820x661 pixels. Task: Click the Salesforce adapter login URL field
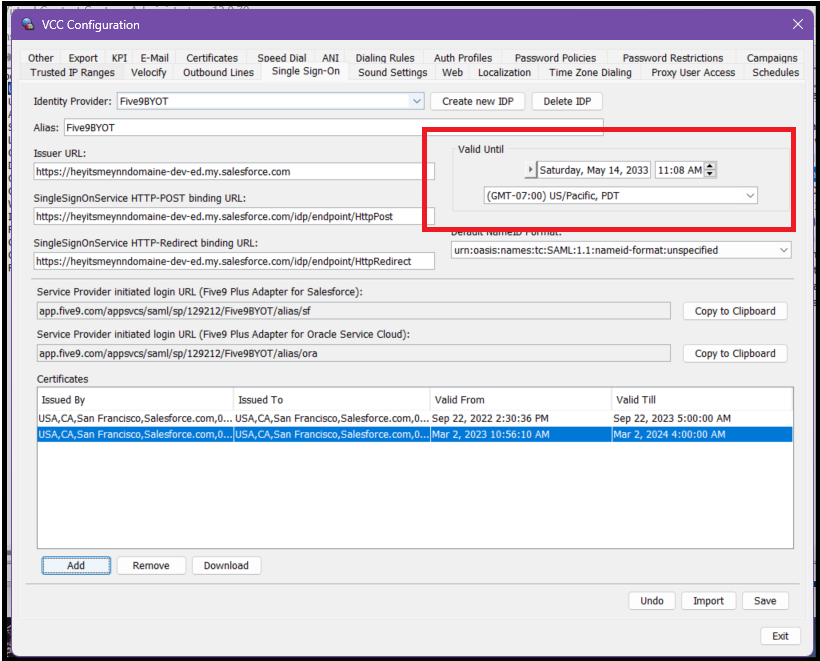pos(354,311)
